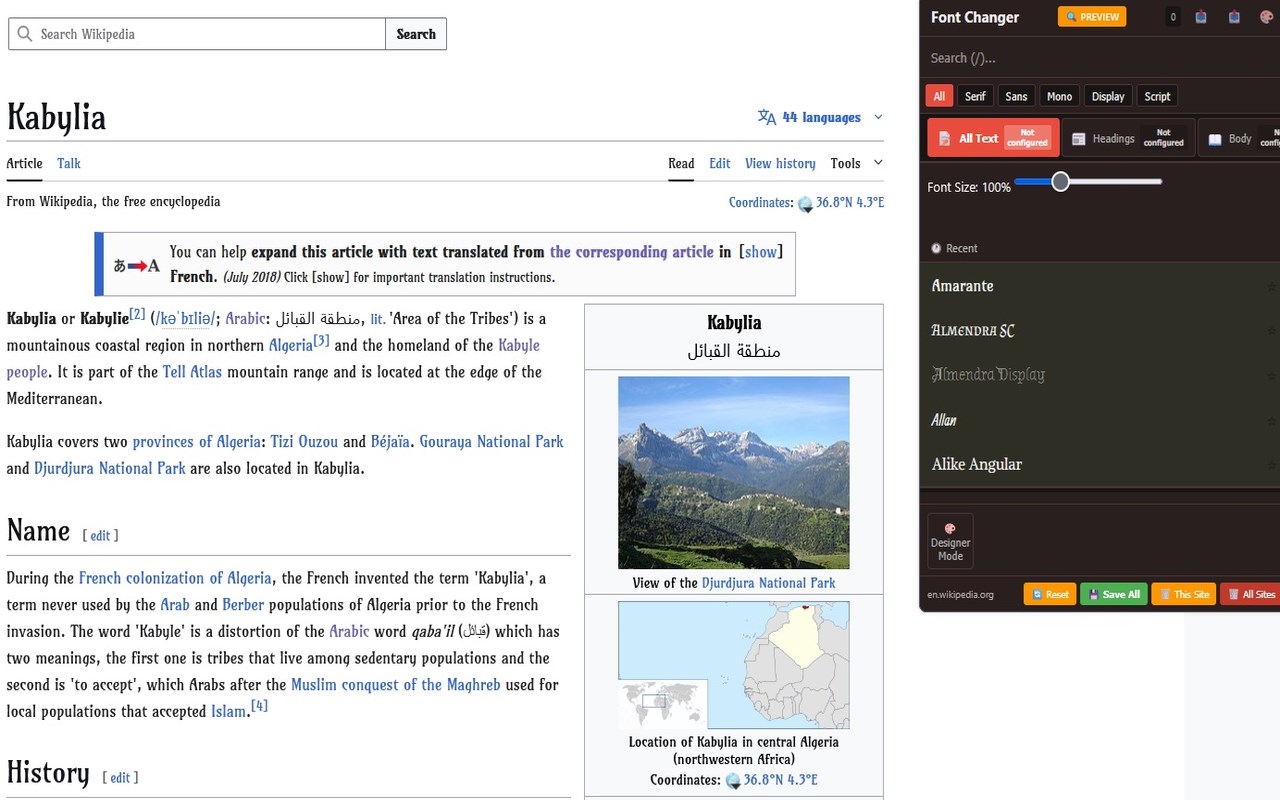Screen dimensions: 1280x800
Task: Open the Edit tab
Action: (720, 163)
